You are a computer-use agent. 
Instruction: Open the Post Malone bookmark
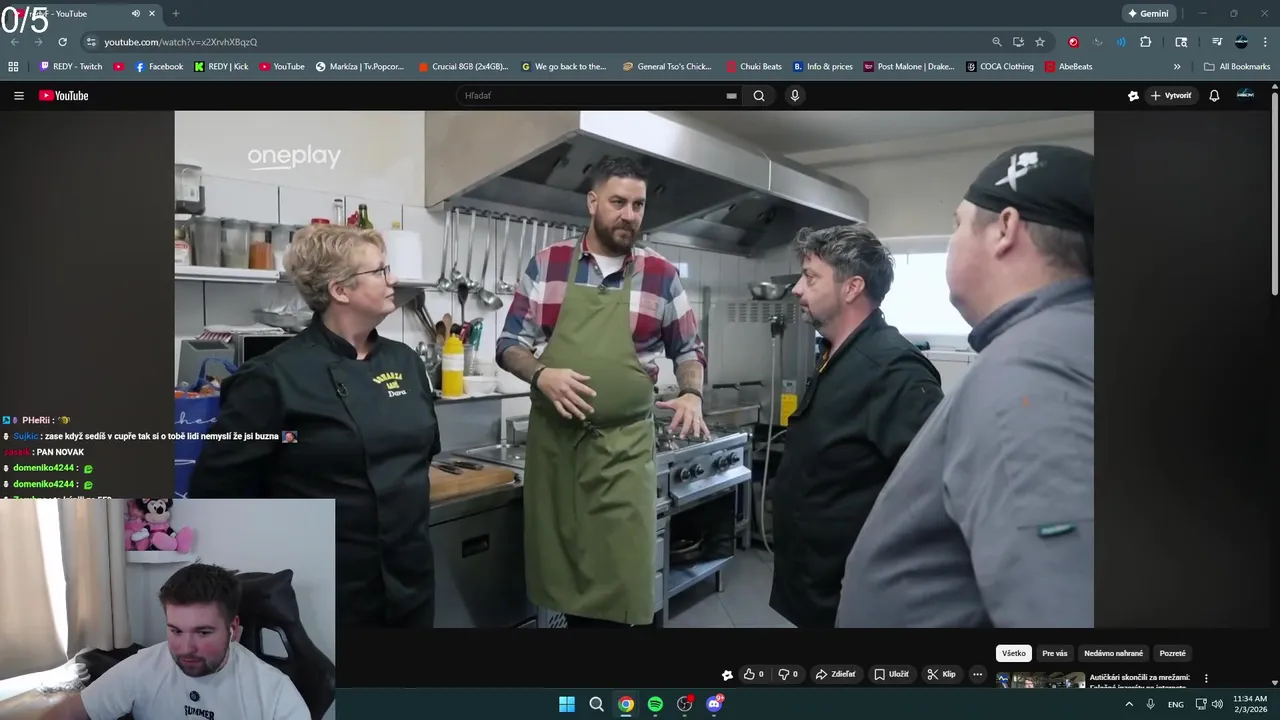pos(909,67)
